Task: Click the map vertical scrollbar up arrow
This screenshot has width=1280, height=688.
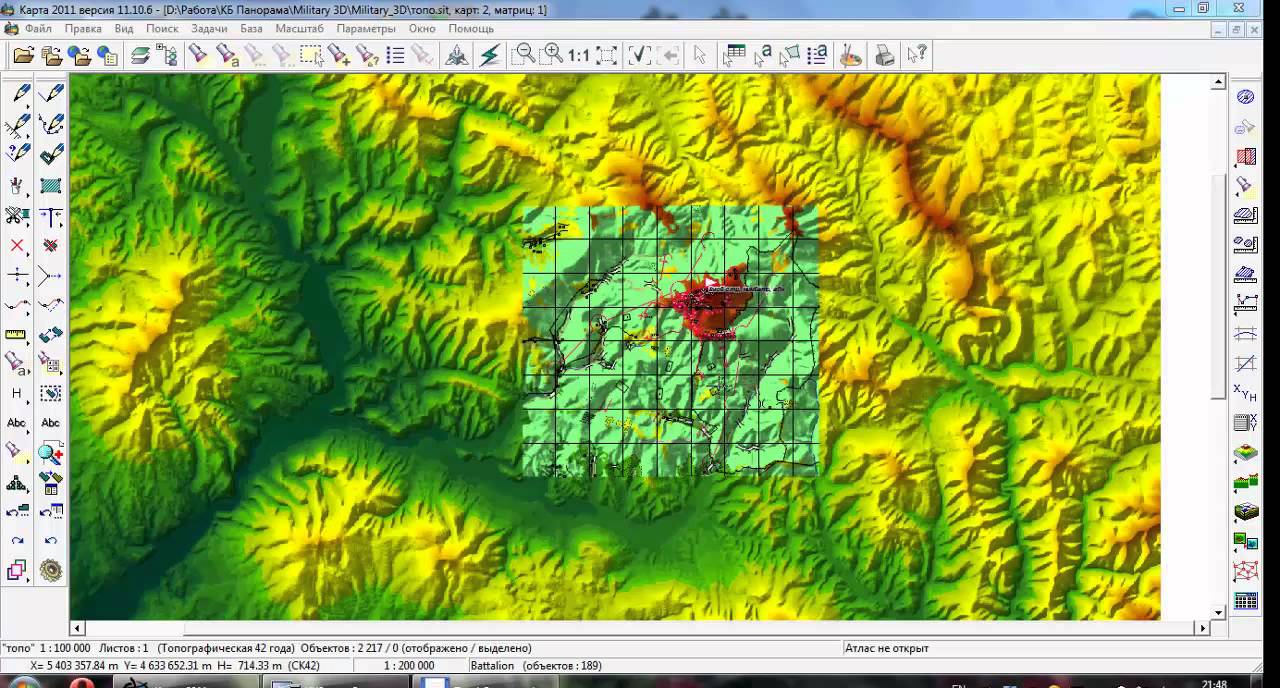Action: point(1218,83)
